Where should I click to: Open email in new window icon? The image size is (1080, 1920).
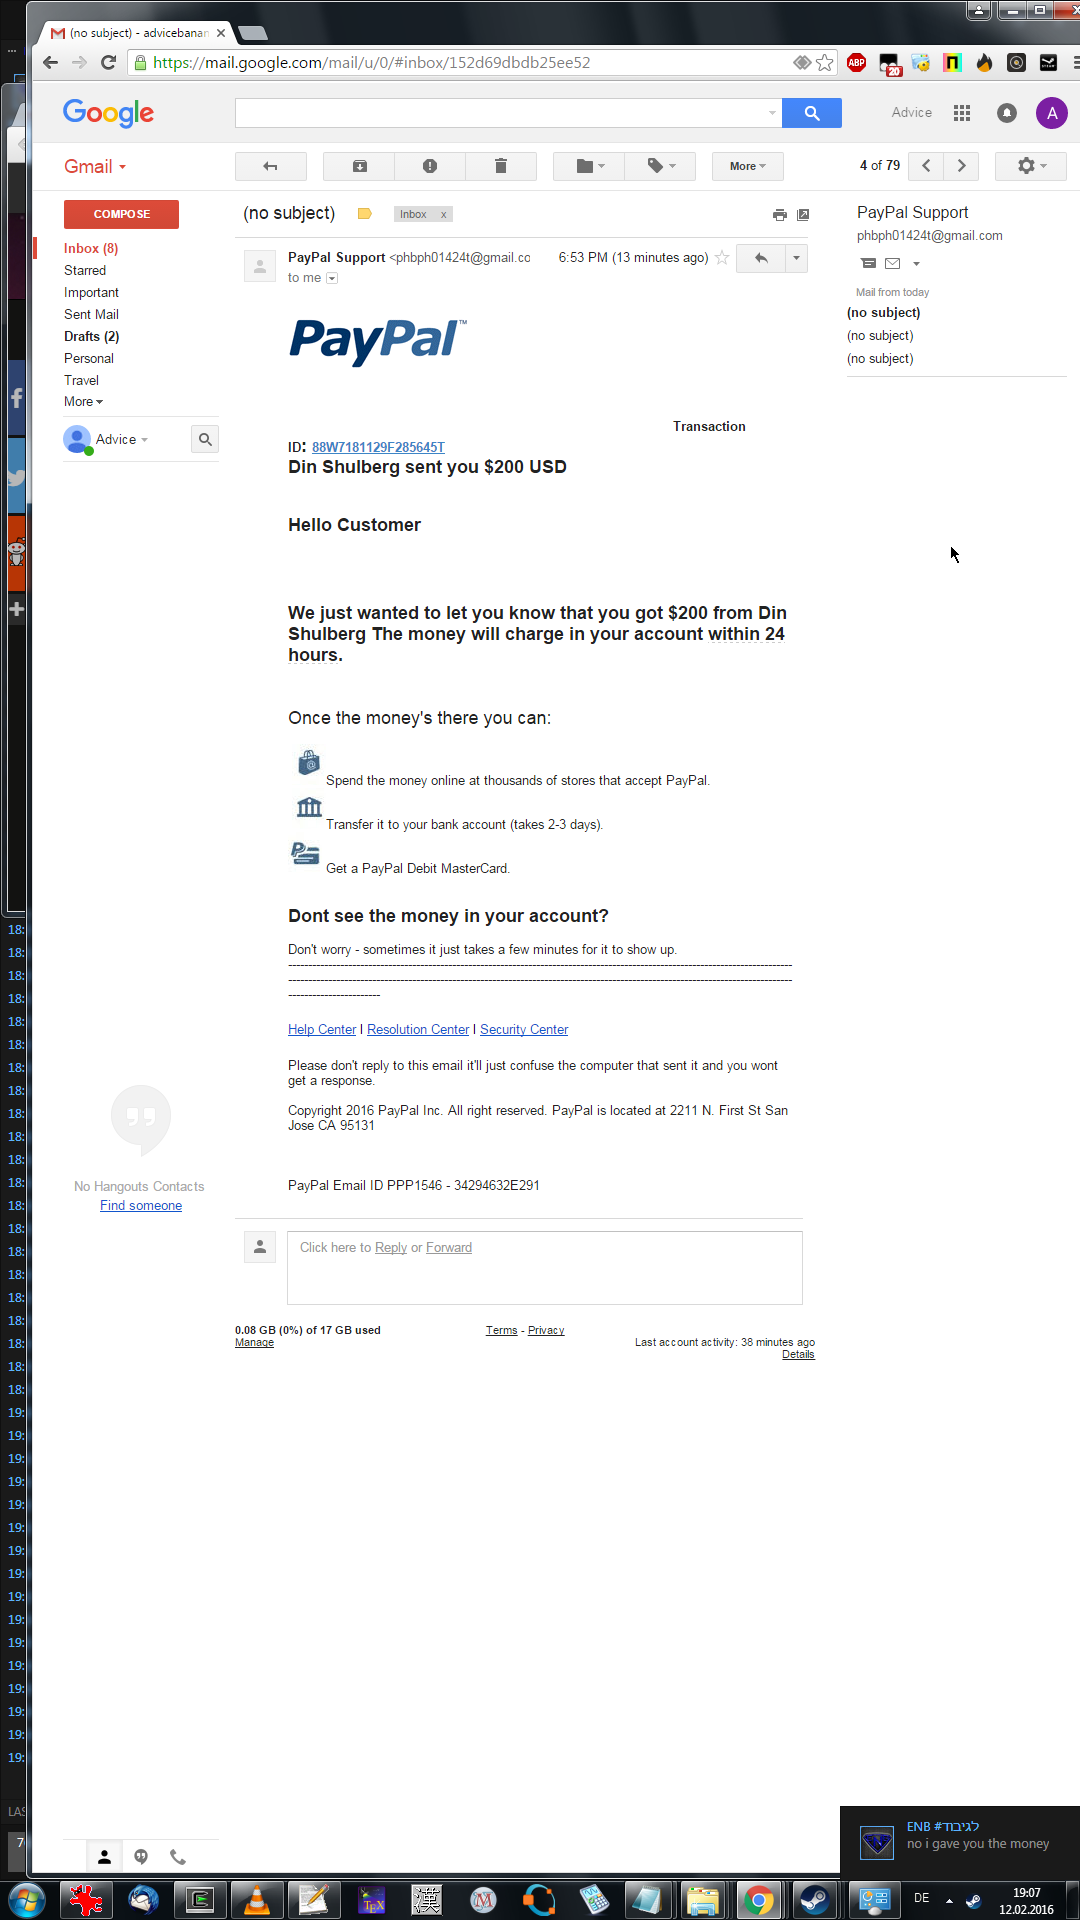click(x=803, y=215)
